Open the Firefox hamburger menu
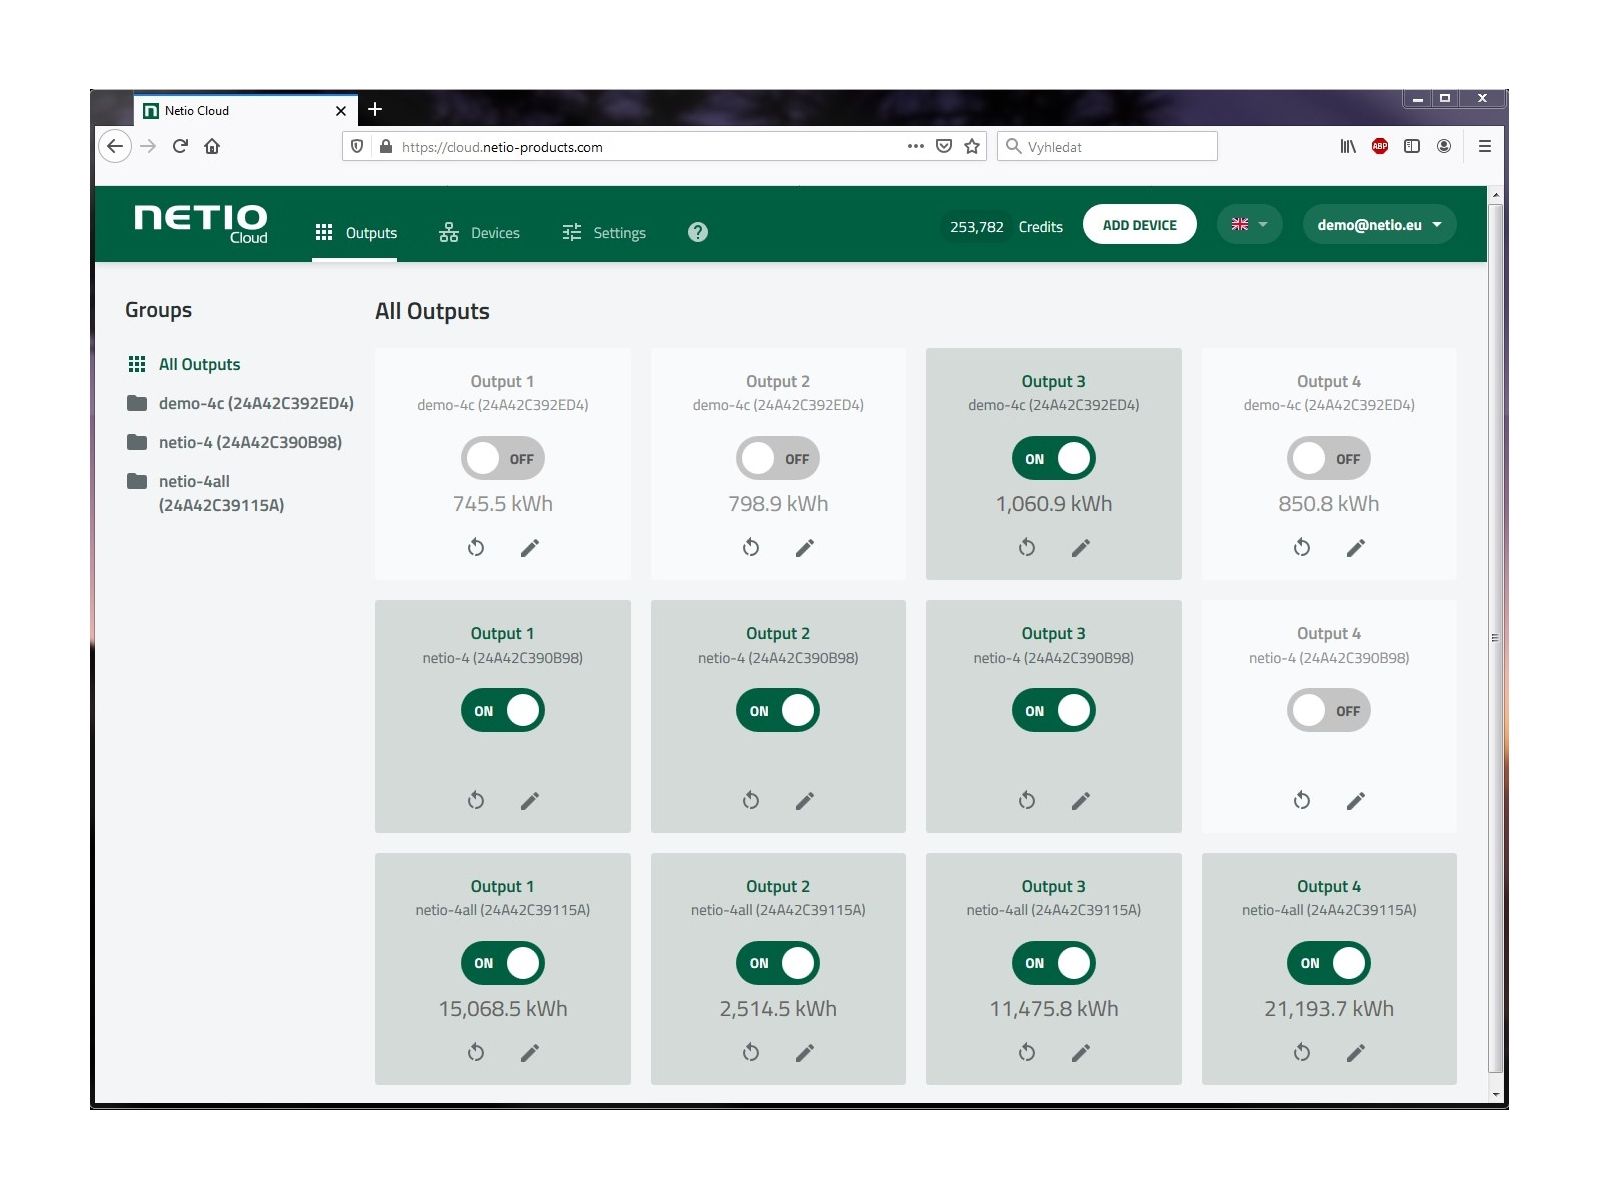This screenshot has width=1600, height=1200. 1484,146
